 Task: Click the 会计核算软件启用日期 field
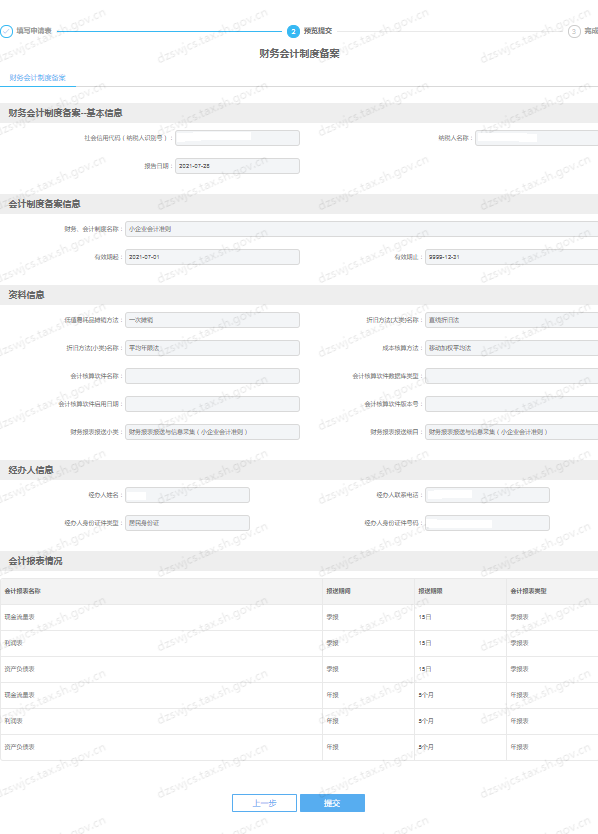212,404
